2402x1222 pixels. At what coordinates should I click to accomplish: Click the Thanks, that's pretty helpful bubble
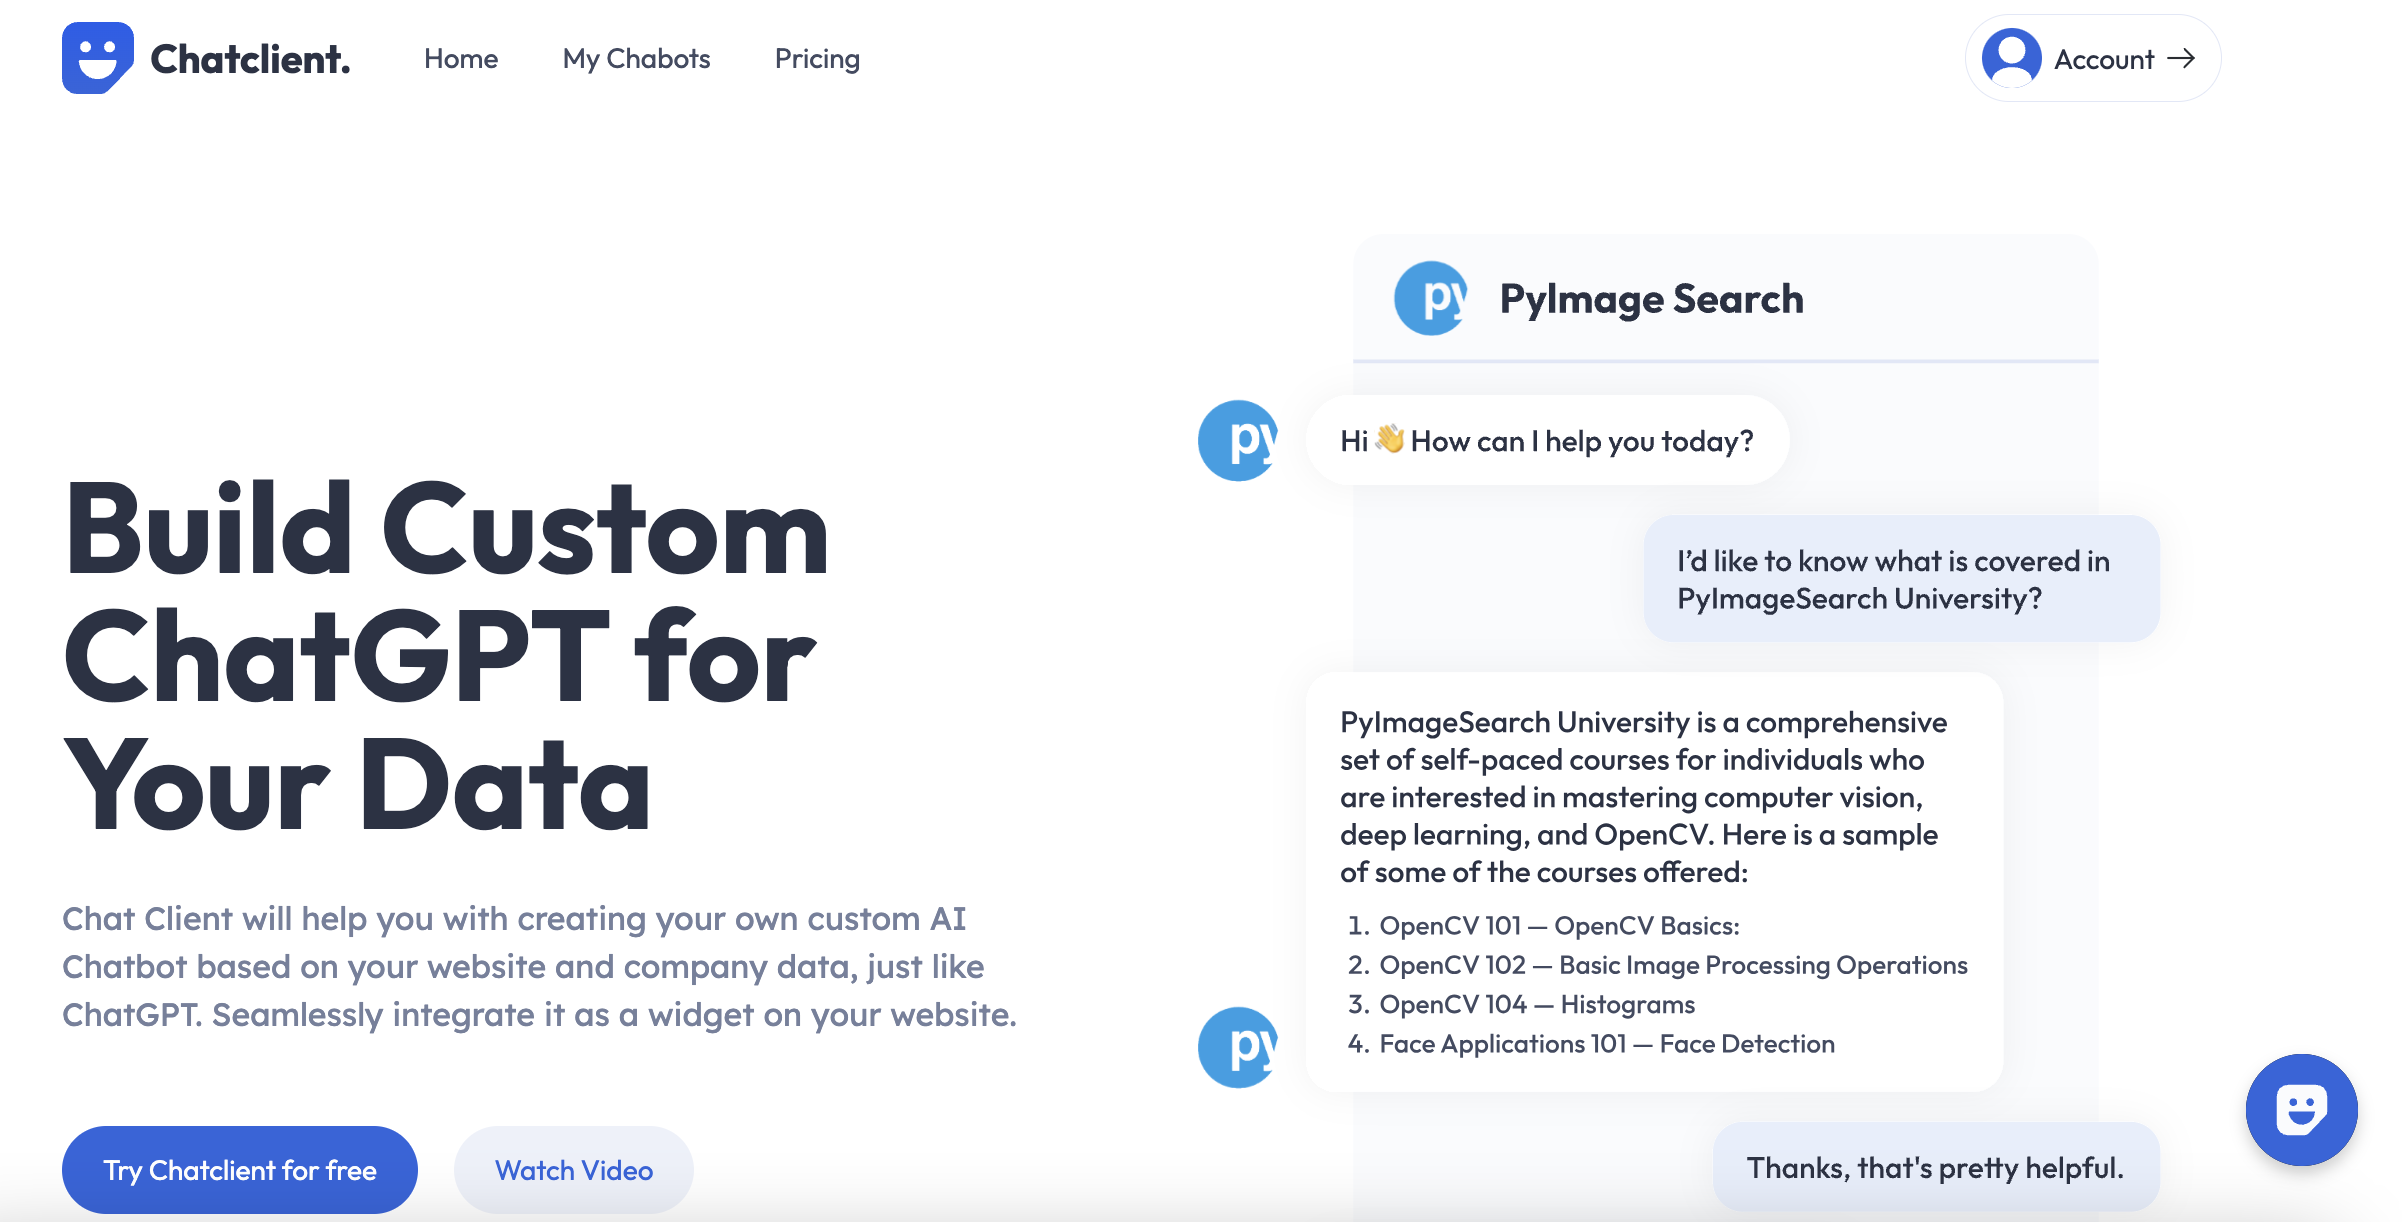click(1936, 1165)
